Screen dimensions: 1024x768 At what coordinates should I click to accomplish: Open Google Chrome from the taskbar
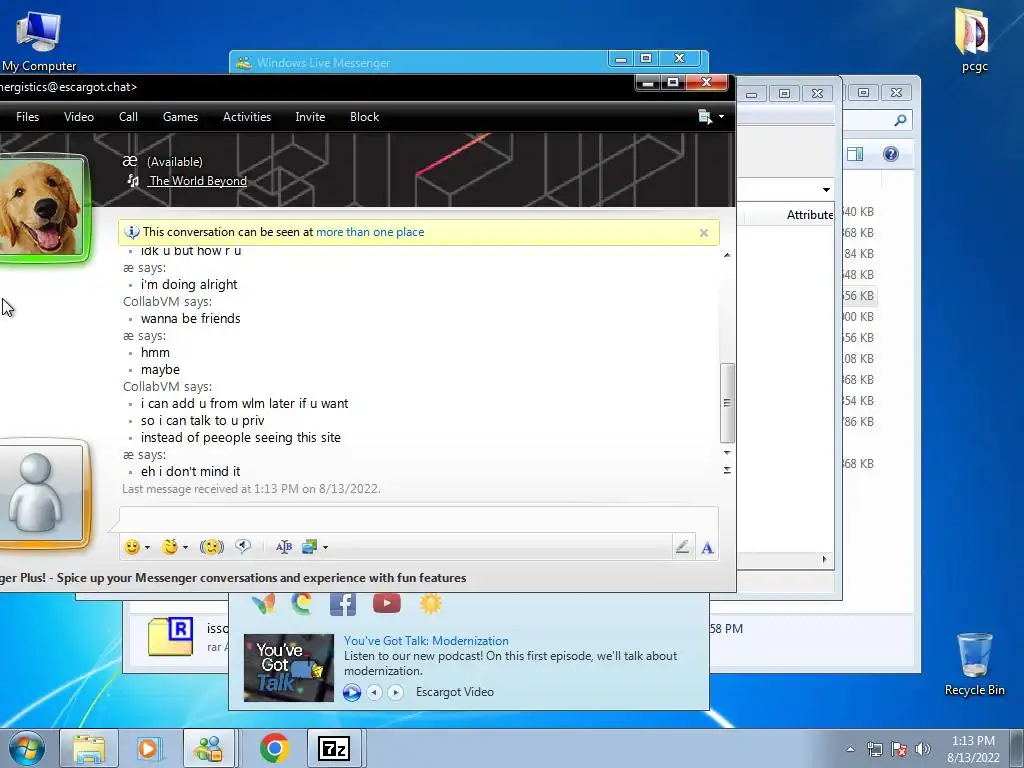click(275, 748)
